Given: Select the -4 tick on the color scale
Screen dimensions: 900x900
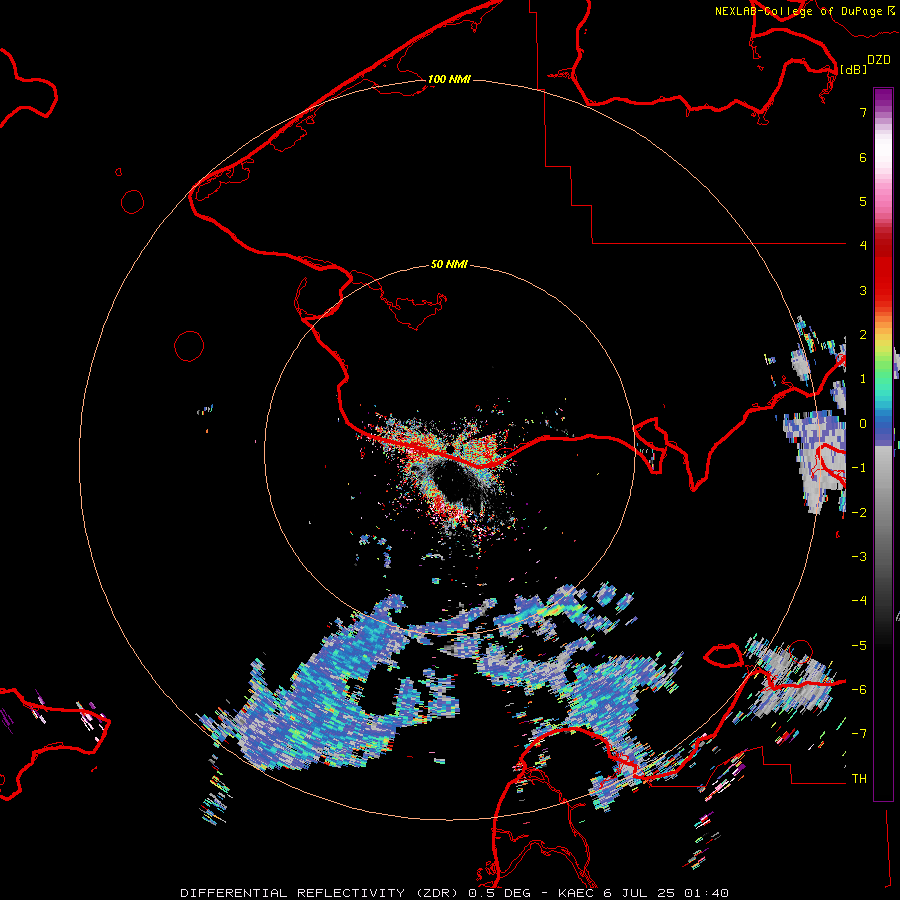Looking at the screenshot, I should 859,600.
